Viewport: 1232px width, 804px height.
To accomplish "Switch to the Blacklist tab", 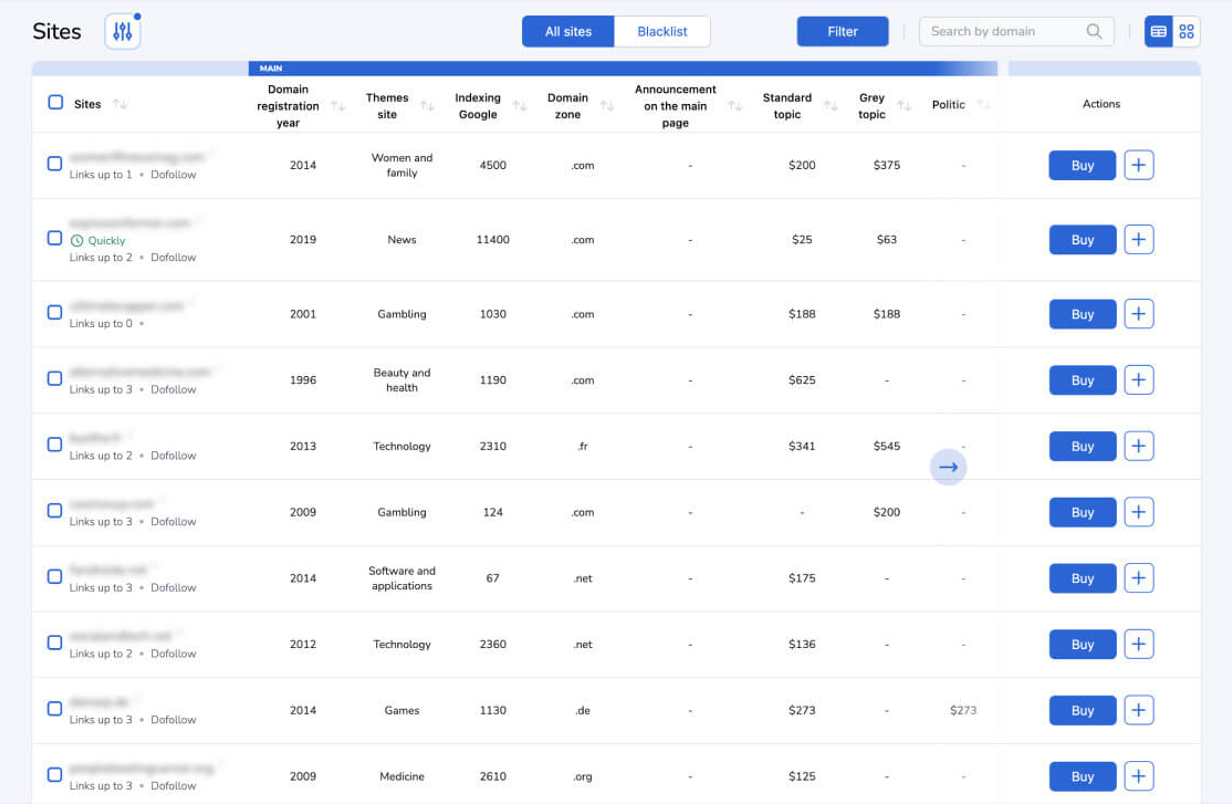I will (x=662, y=31).
